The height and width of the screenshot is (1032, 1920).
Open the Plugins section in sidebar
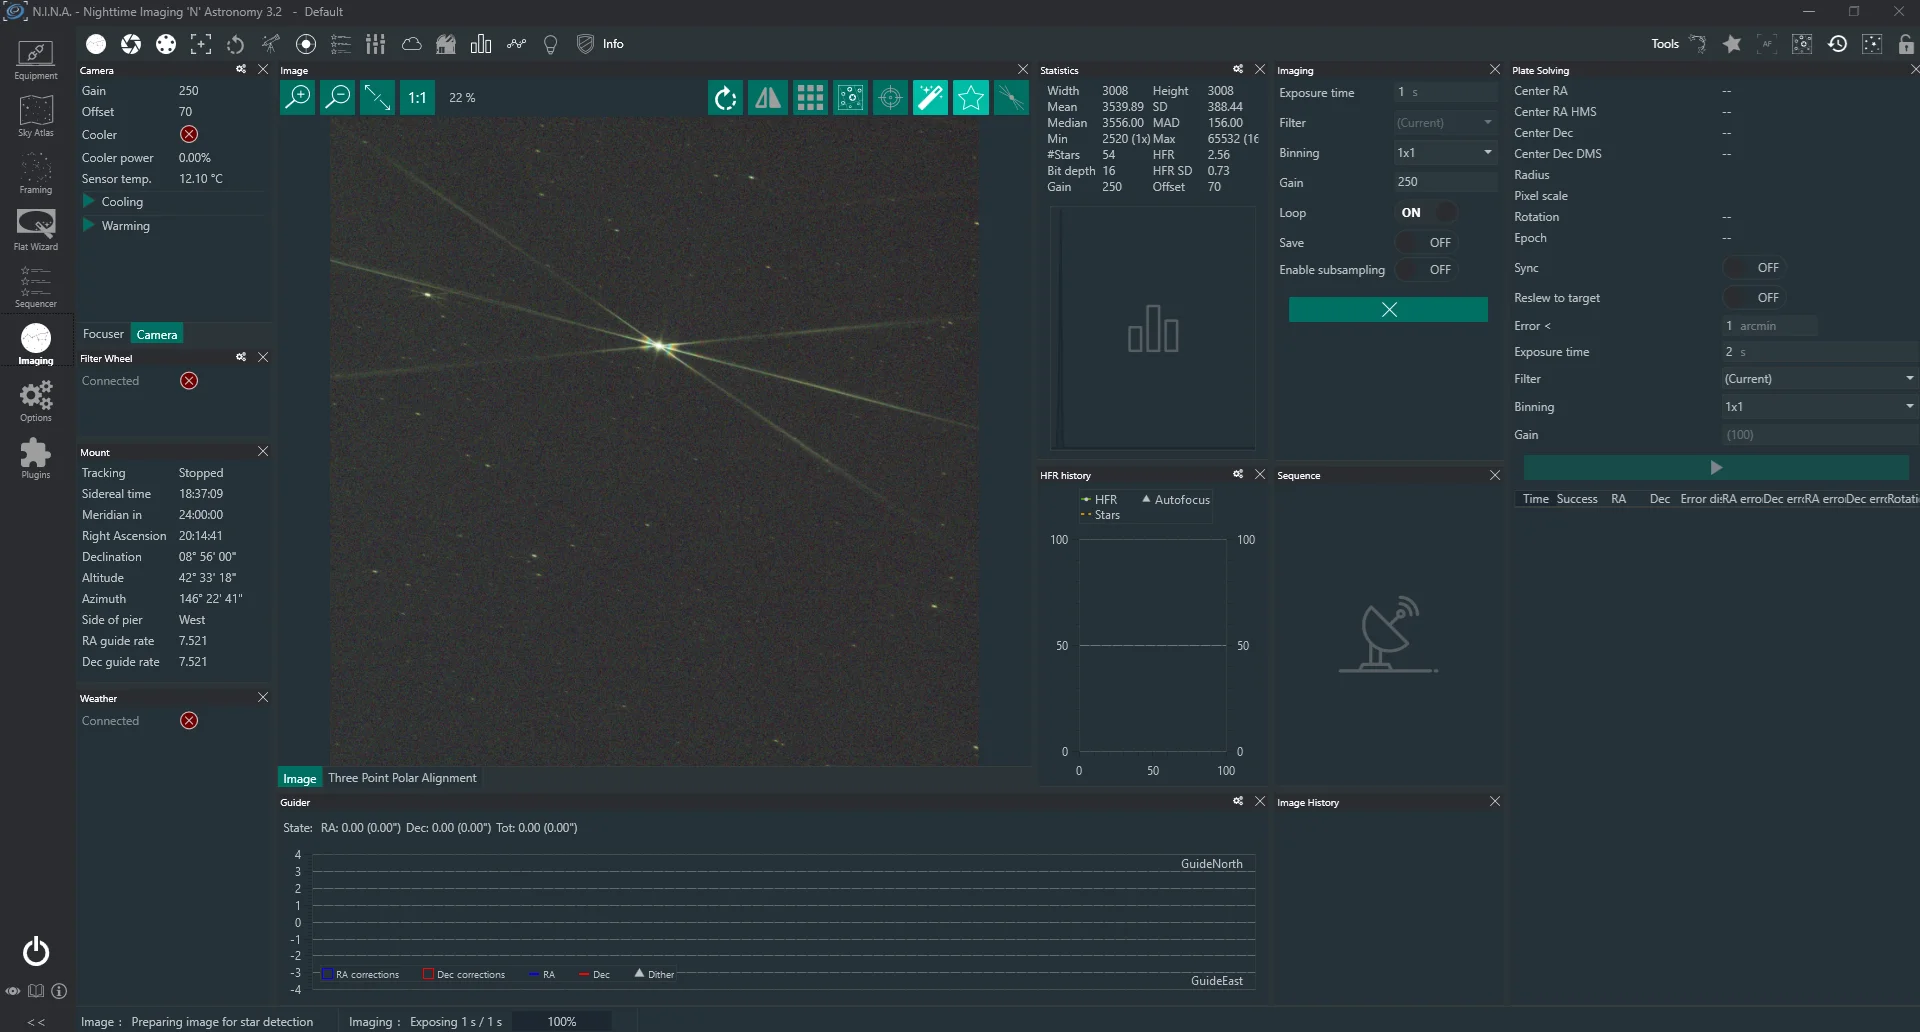pos(36,458)
